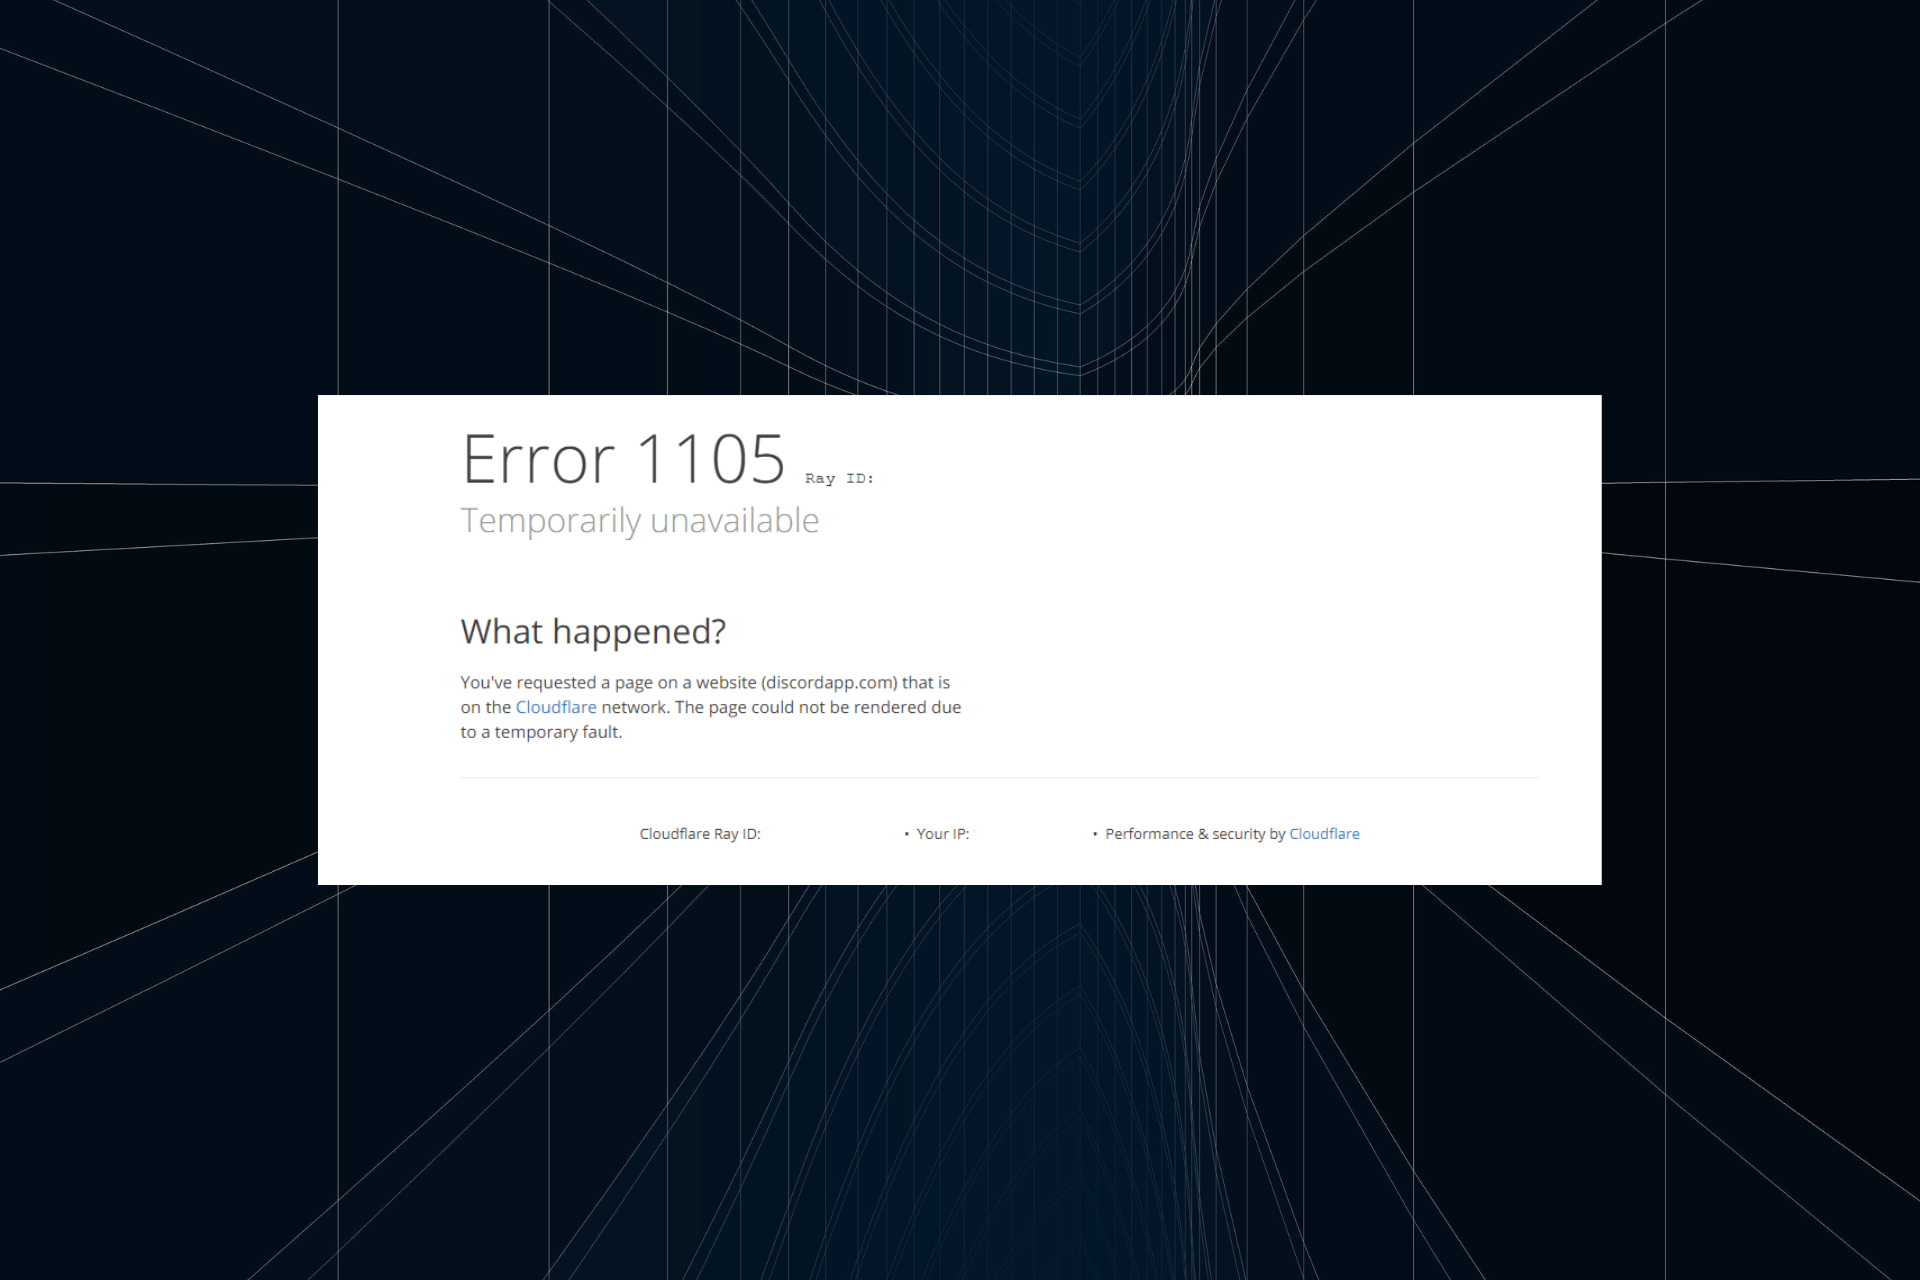The image size is (1920, 1280).
Task: Click the number 1105 in the heading
Action: [710, 460]
